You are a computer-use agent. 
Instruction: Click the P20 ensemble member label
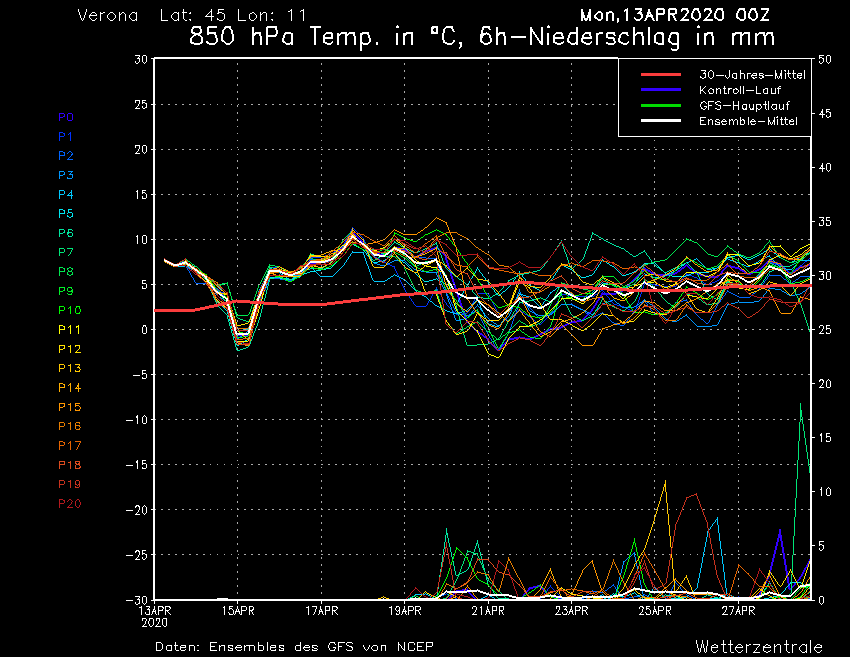click(x=69, y=504)
